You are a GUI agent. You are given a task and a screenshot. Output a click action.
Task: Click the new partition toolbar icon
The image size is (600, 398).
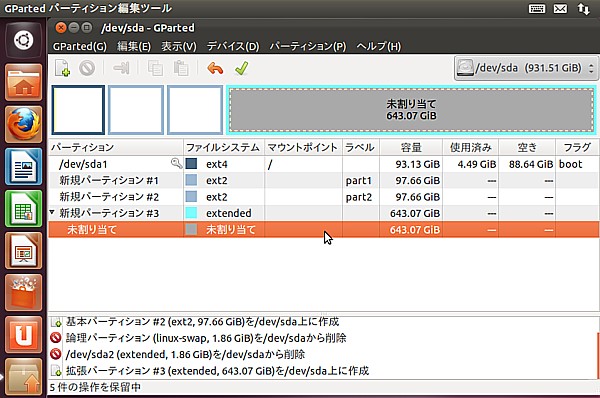(x=62, y=68)
